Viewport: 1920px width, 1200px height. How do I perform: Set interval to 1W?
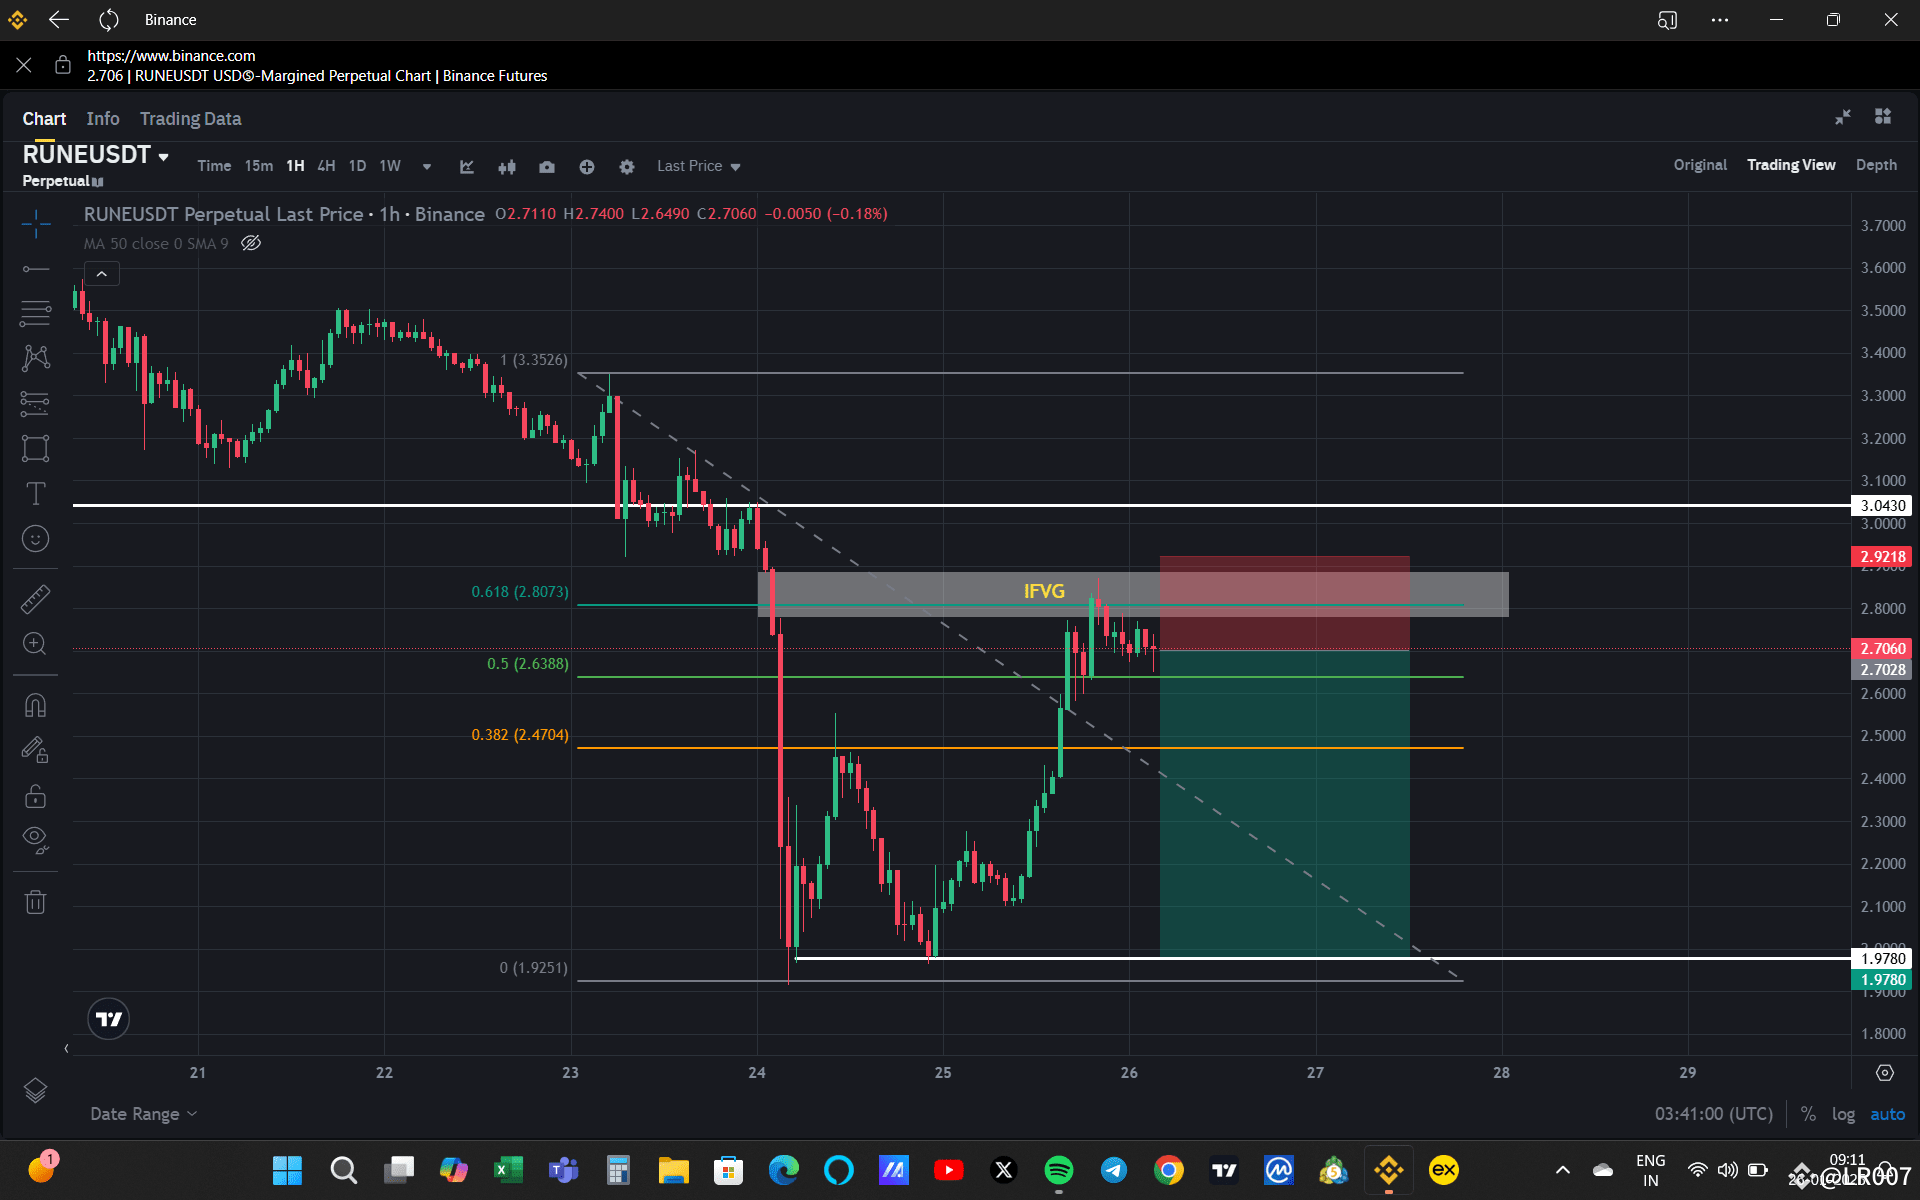point(390,166)
